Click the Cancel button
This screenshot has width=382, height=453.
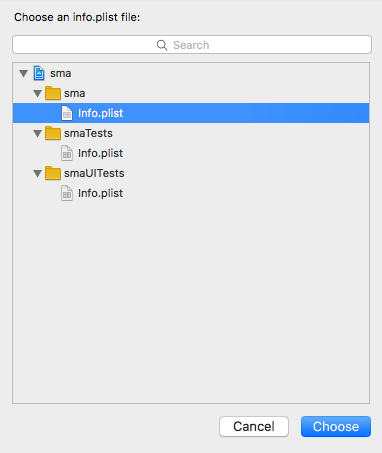click(x=254, y=426)
